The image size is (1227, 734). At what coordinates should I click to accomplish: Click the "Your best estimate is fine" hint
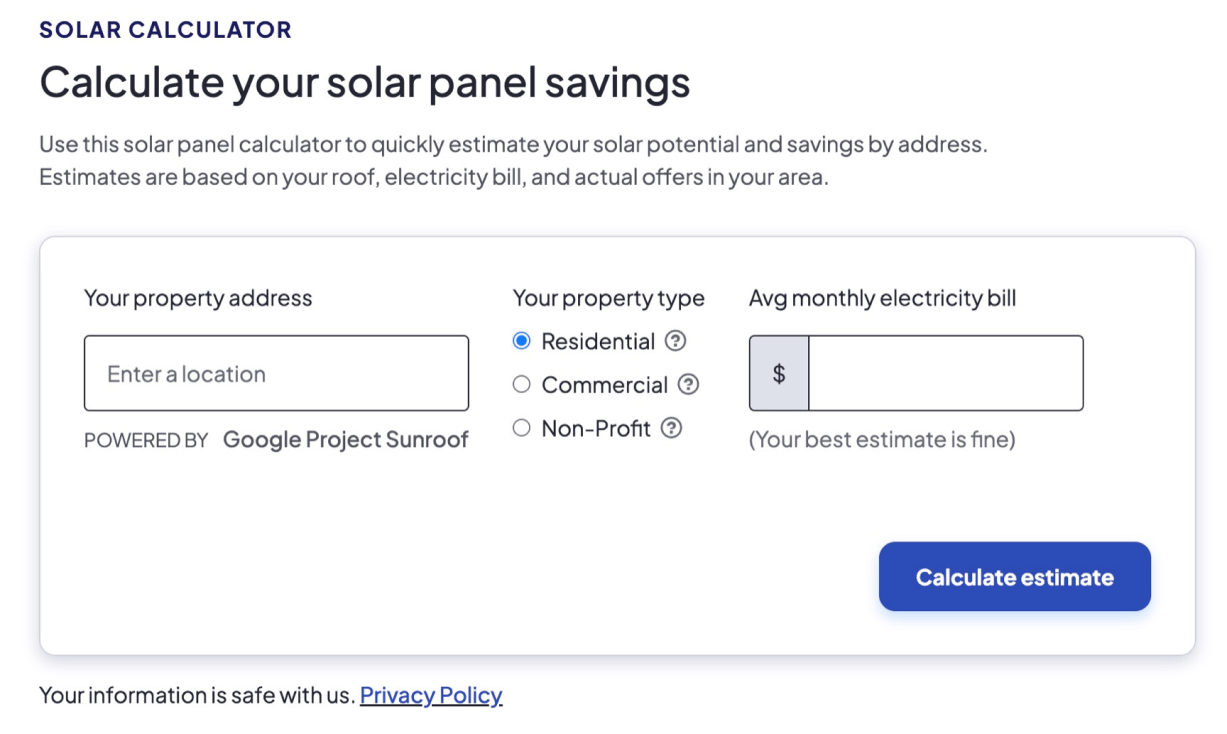pyautogui.click(x=882, y=440)
